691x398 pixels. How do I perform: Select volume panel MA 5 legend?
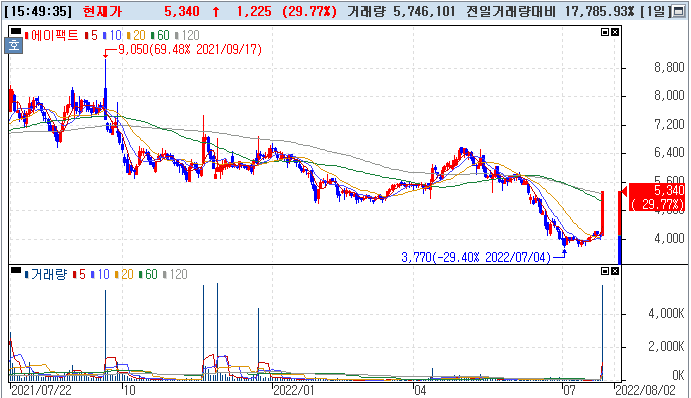[x=79, y=274]
